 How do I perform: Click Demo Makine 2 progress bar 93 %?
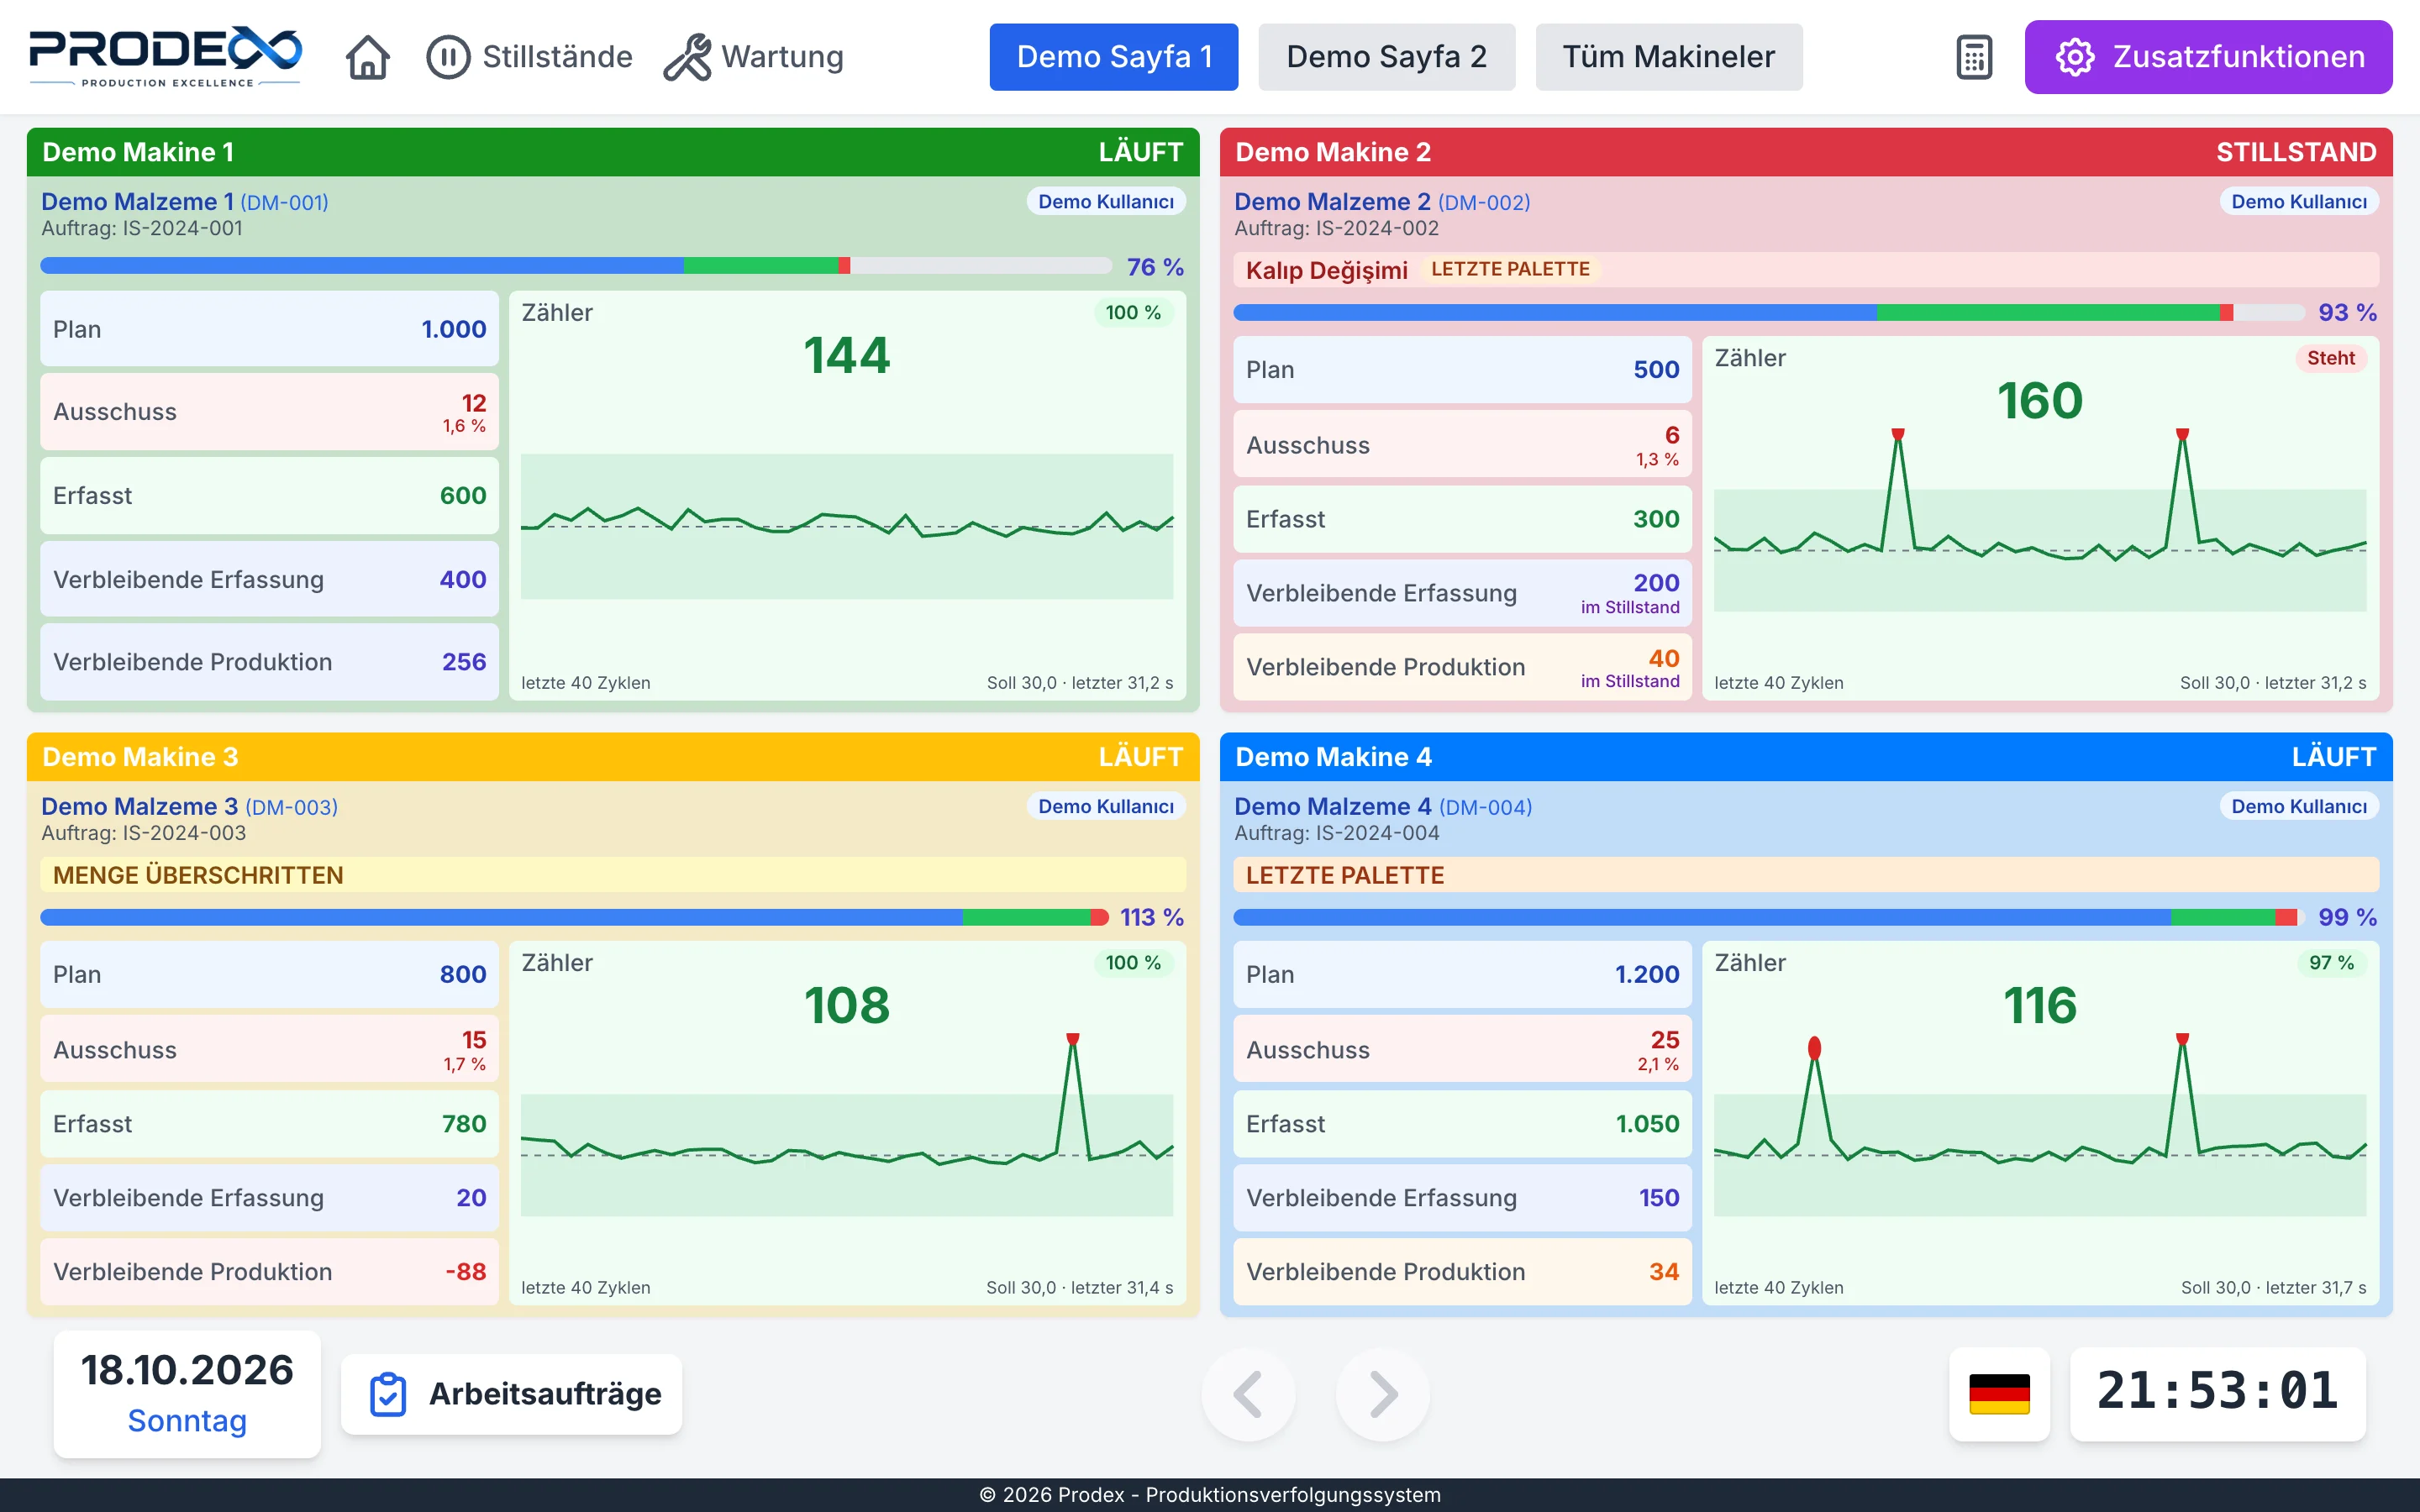click(x=1769, y=313)
